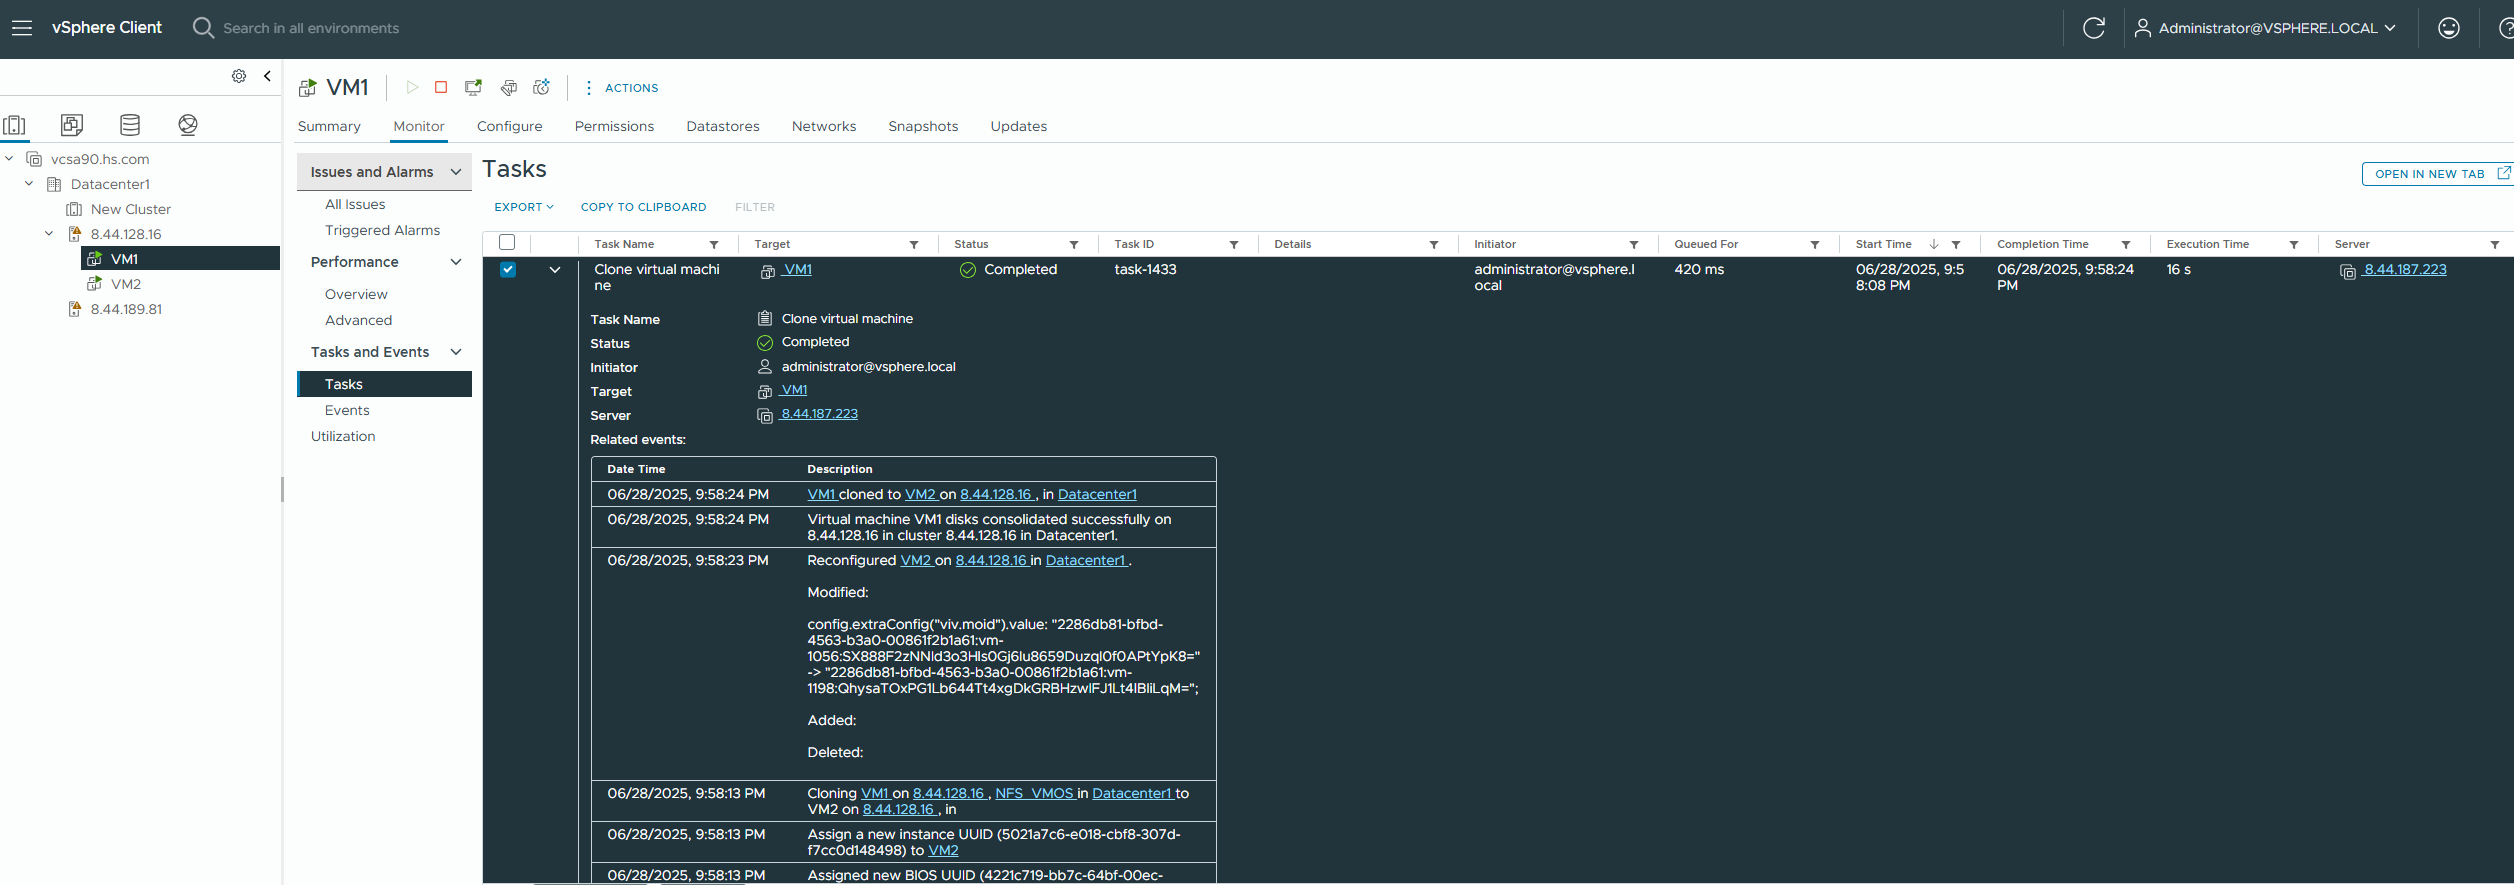Open Utilization in monitor menu

tap(343, 436)
